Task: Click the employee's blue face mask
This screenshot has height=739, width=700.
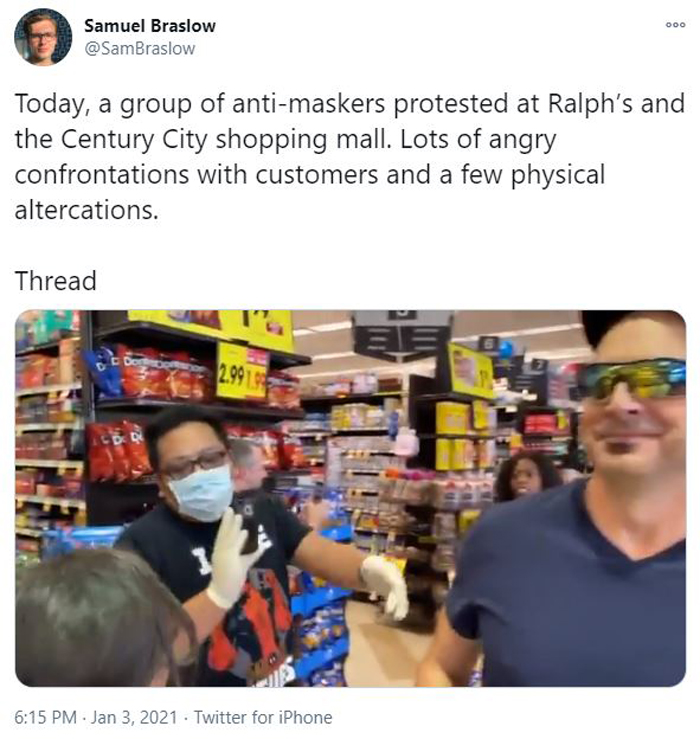Action: tap(202, 493)
